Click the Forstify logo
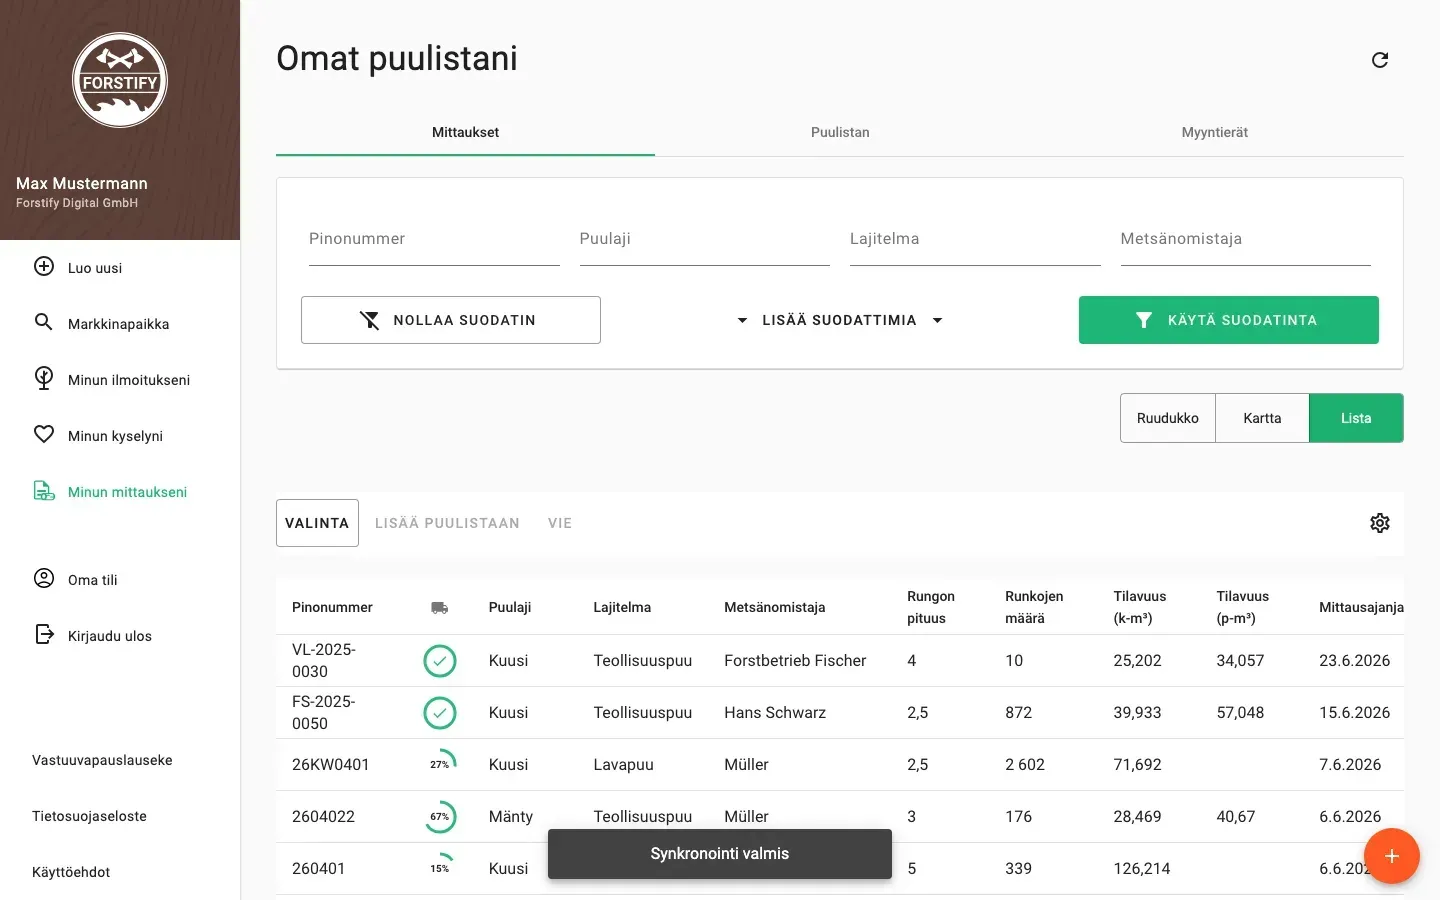Image resolution: width=1440 pixels, height=900 pixels. click(120, 81)
